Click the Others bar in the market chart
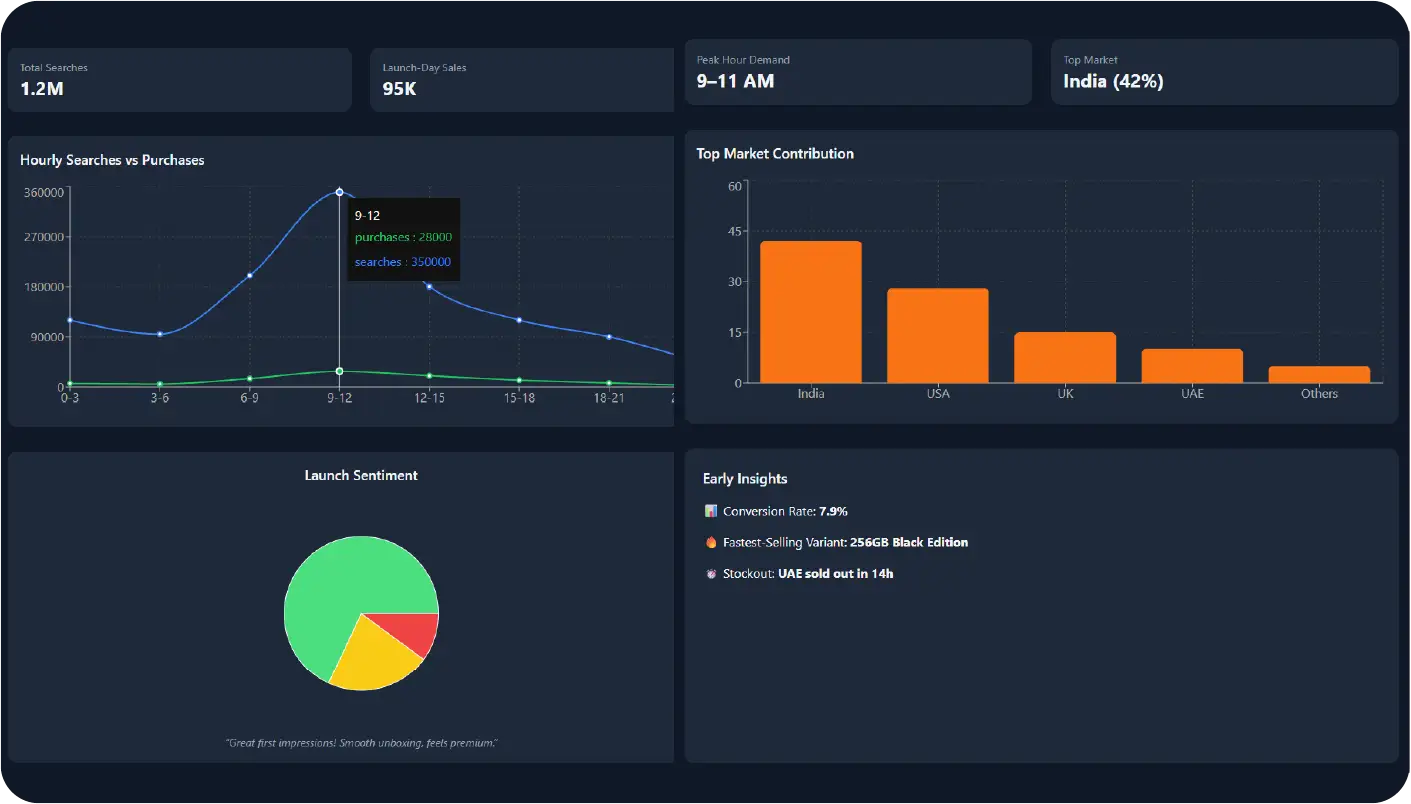The image size is (1411, 804). 1318,374
